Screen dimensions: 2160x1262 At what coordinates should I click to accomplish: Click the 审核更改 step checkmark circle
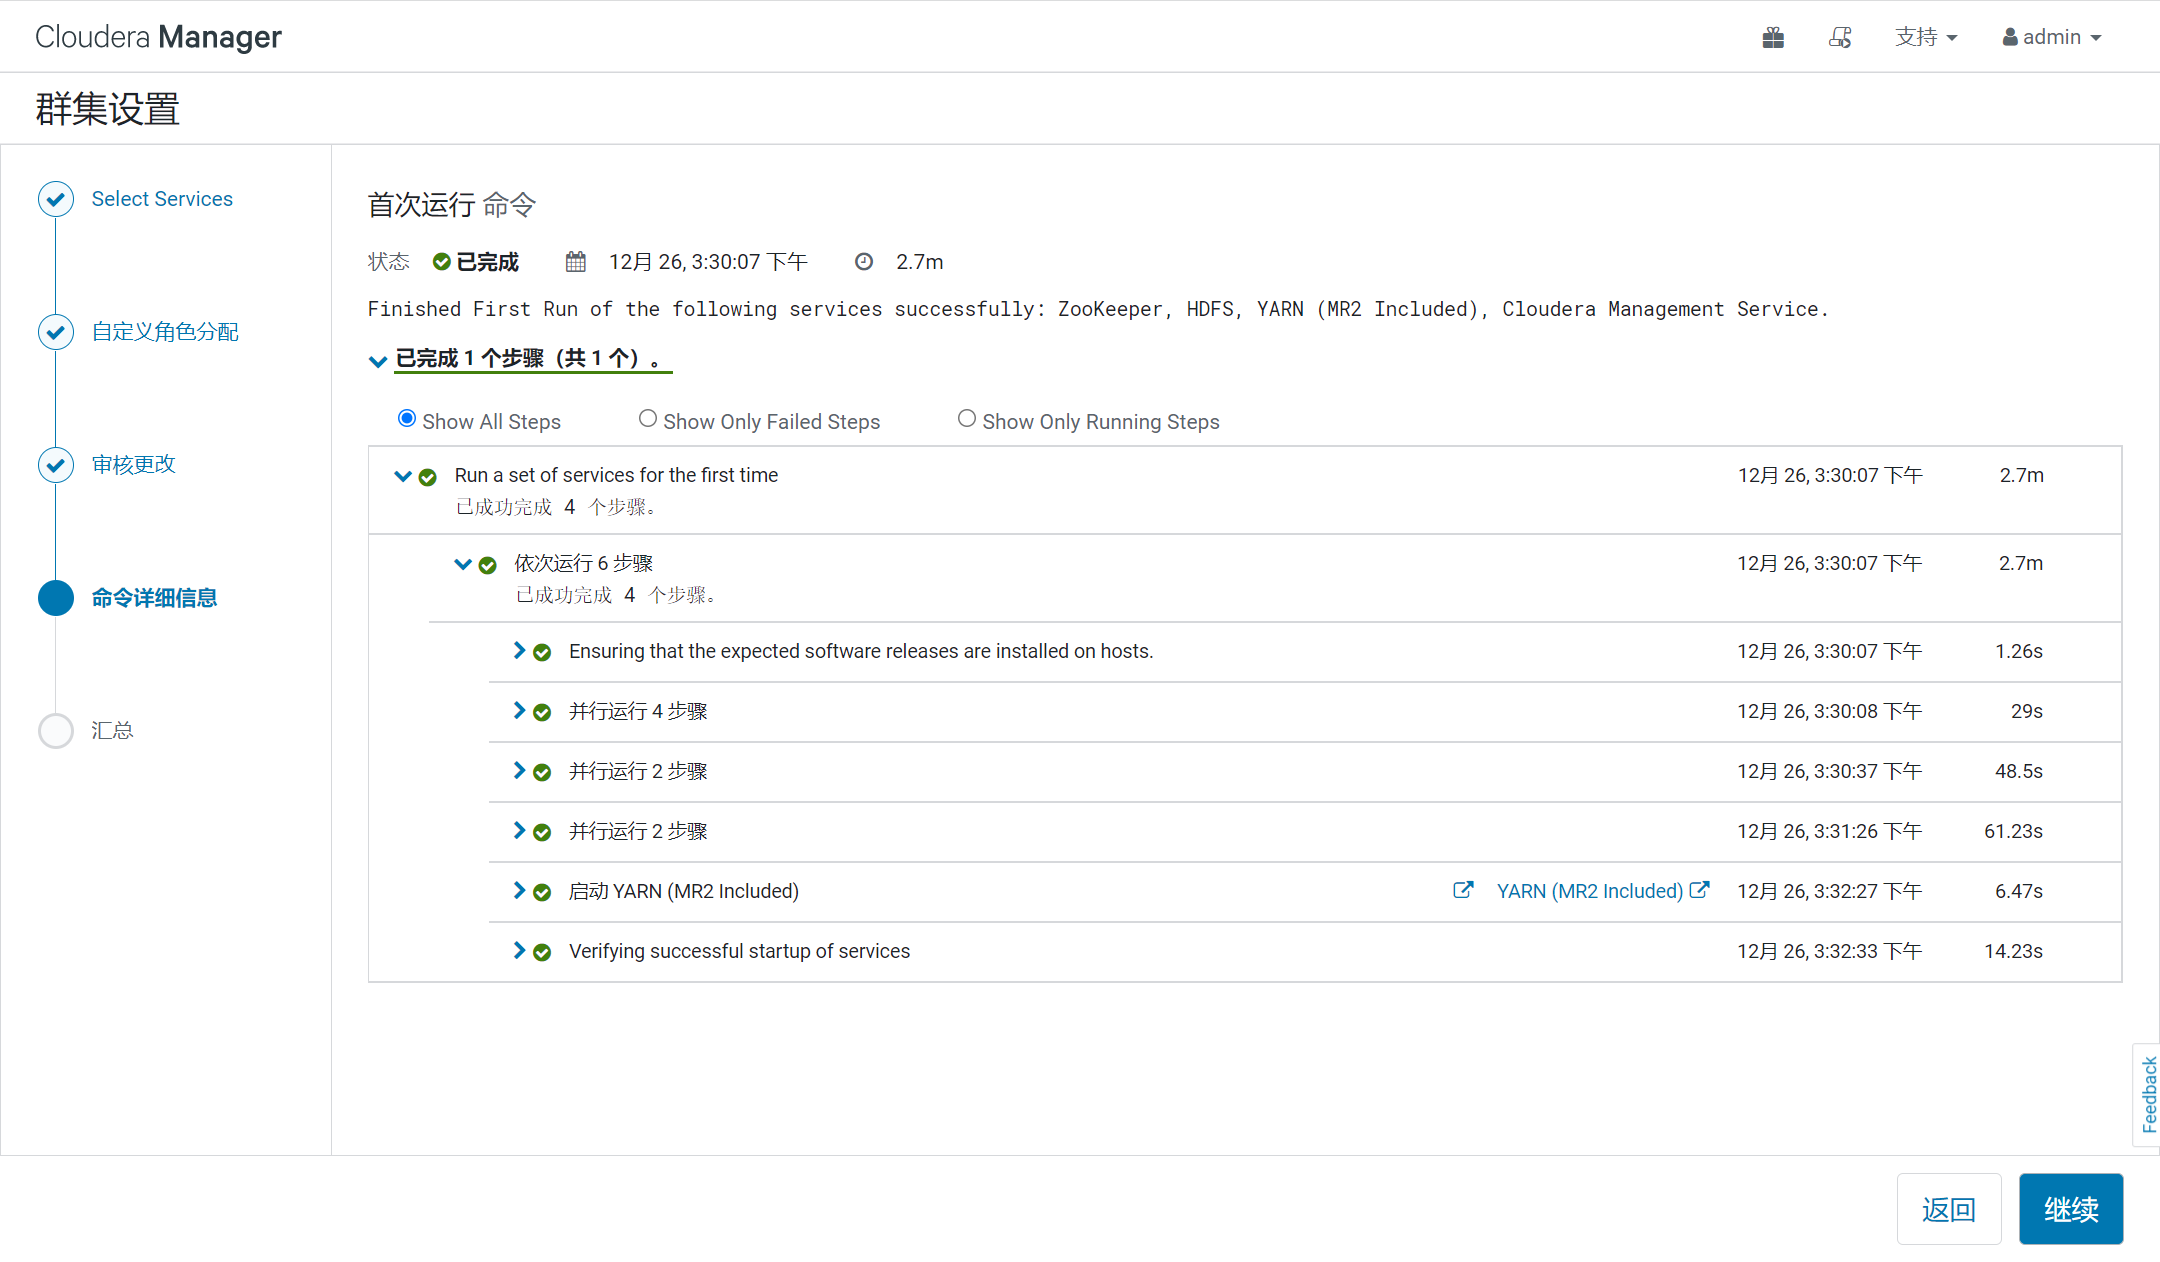[56, 465]
